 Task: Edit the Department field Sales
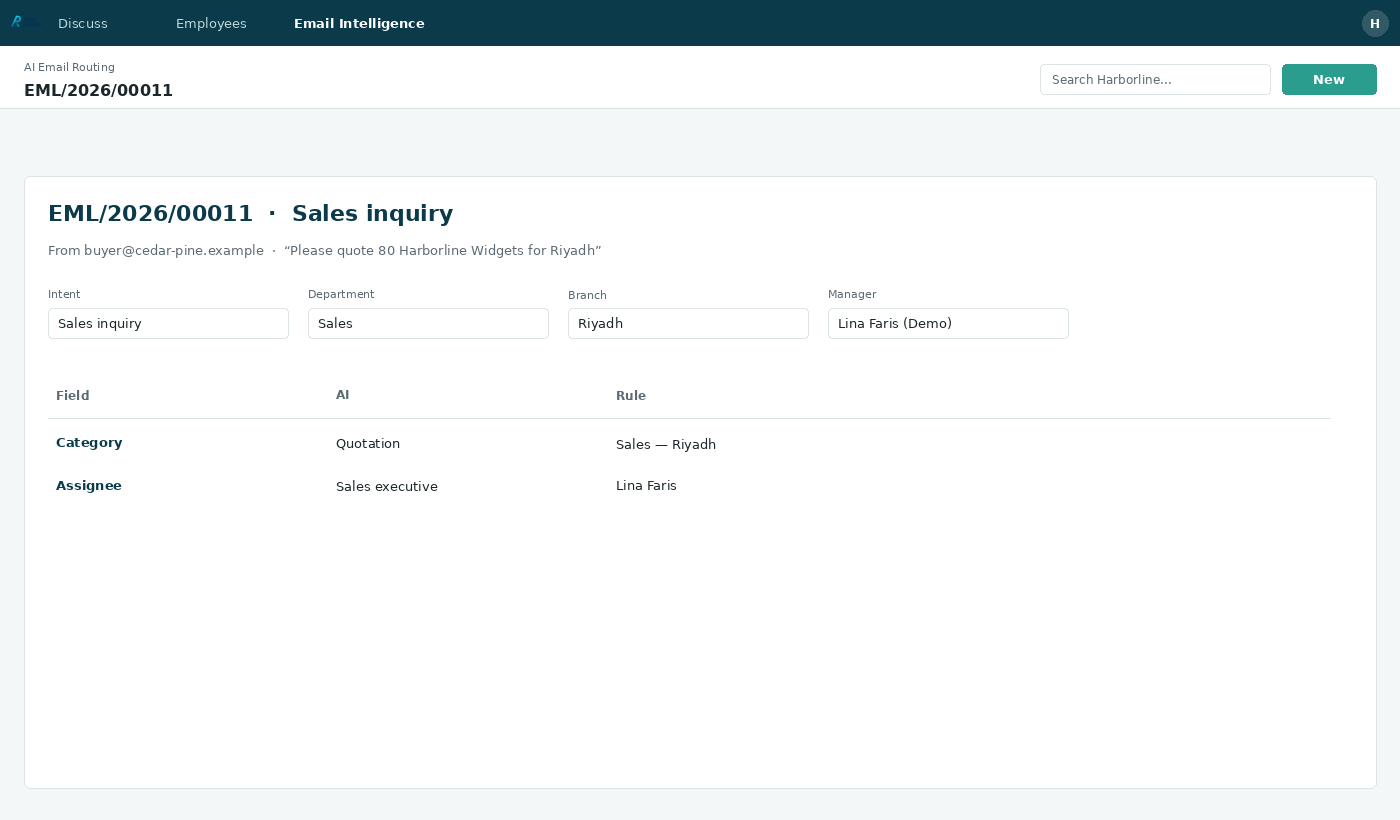(428, 323)
